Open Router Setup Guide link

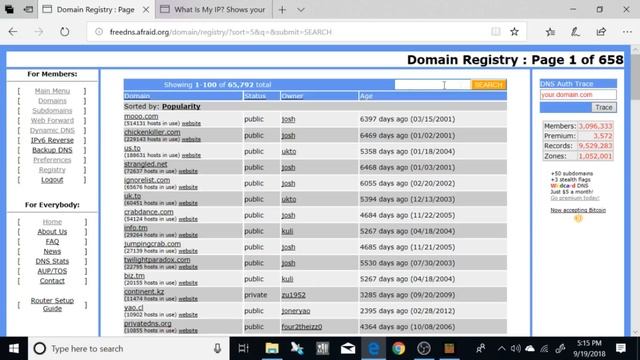52,304
